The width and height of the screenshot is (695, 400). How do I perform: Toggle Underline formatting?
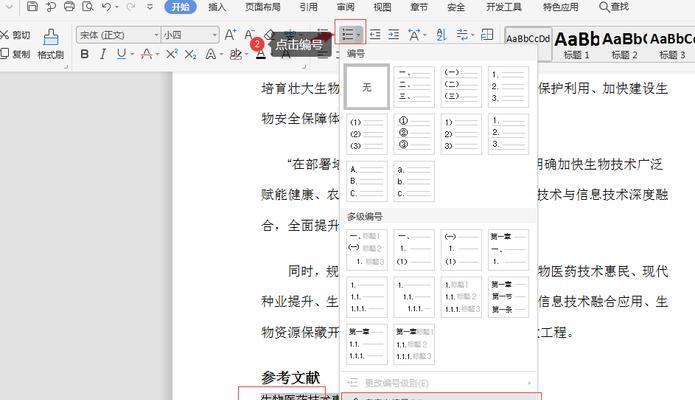click(x=121, y=54)
